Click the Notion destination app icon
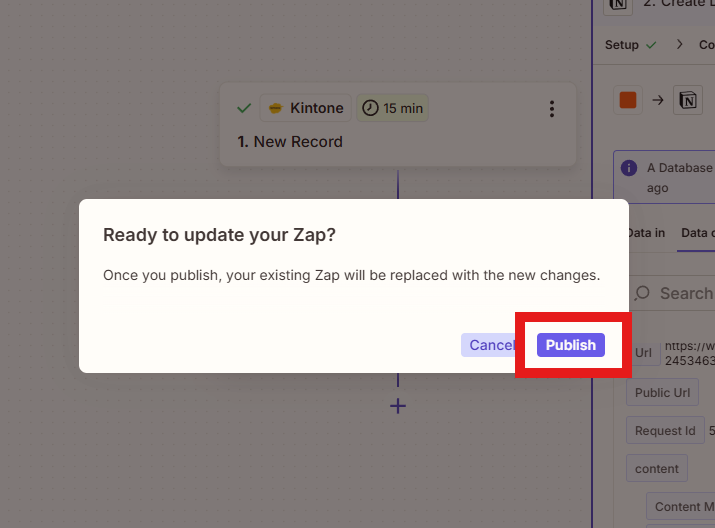This screenshot has height=528, width=715. 688,100
